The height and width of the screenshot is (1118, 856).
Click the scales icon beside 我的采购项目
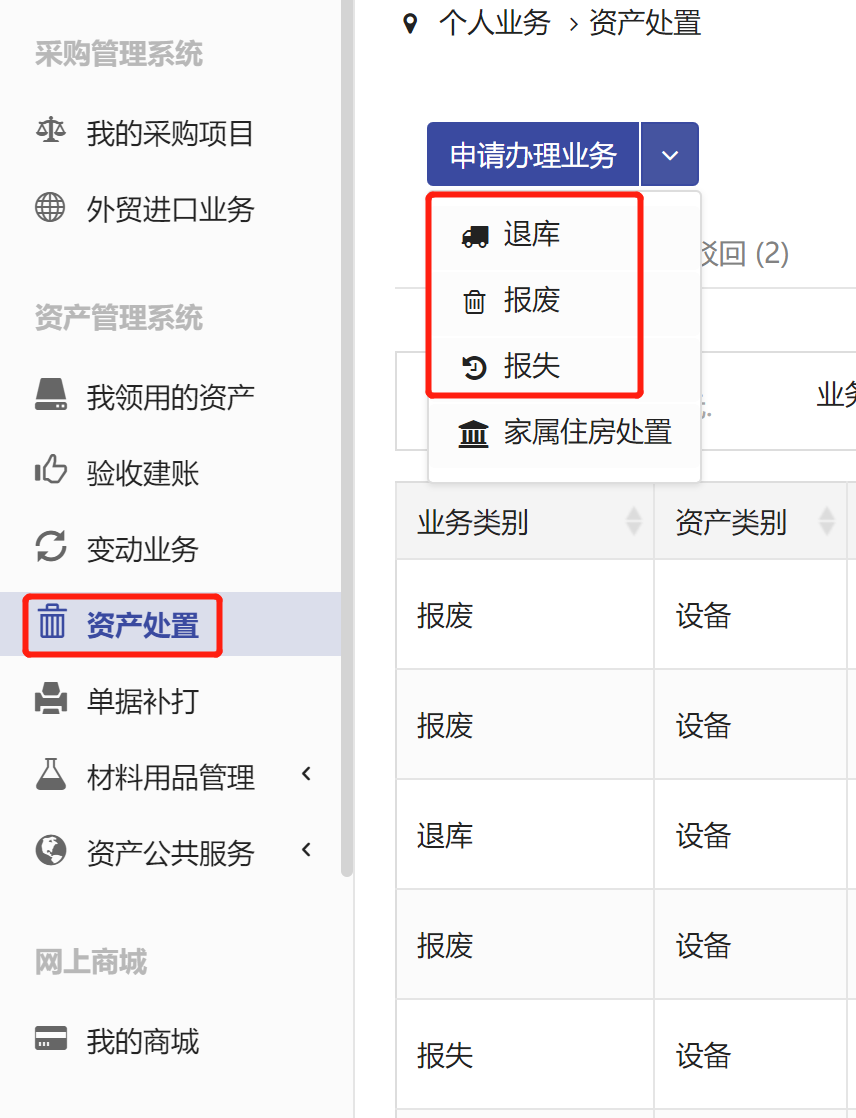[50, 131]
